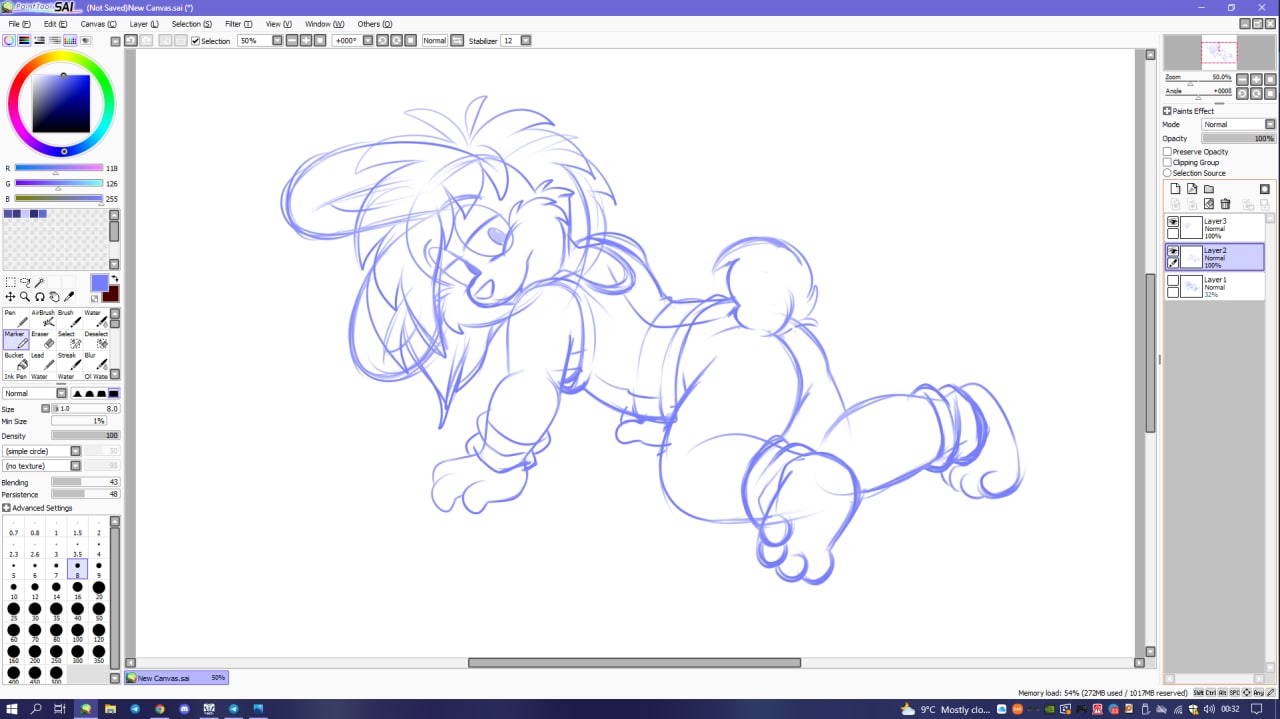Expand the Advanced Settings section
This screenshot has width=1280, height=719.
pyautogui.click(x=7, y=508)
